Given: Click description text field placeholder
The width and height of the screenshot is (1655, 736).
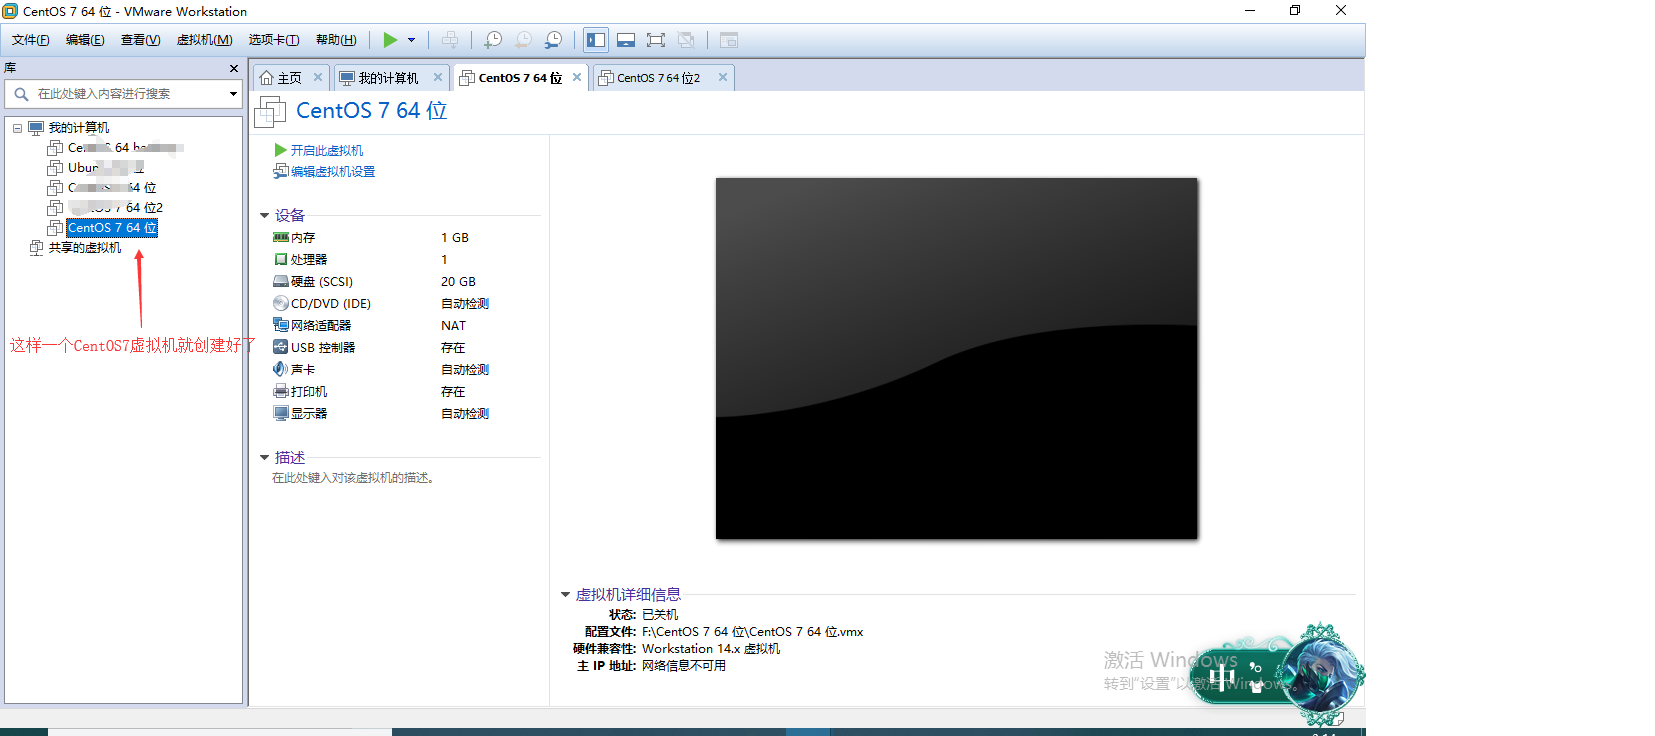Looking at the screenshot, I should (x=353, y=478).
